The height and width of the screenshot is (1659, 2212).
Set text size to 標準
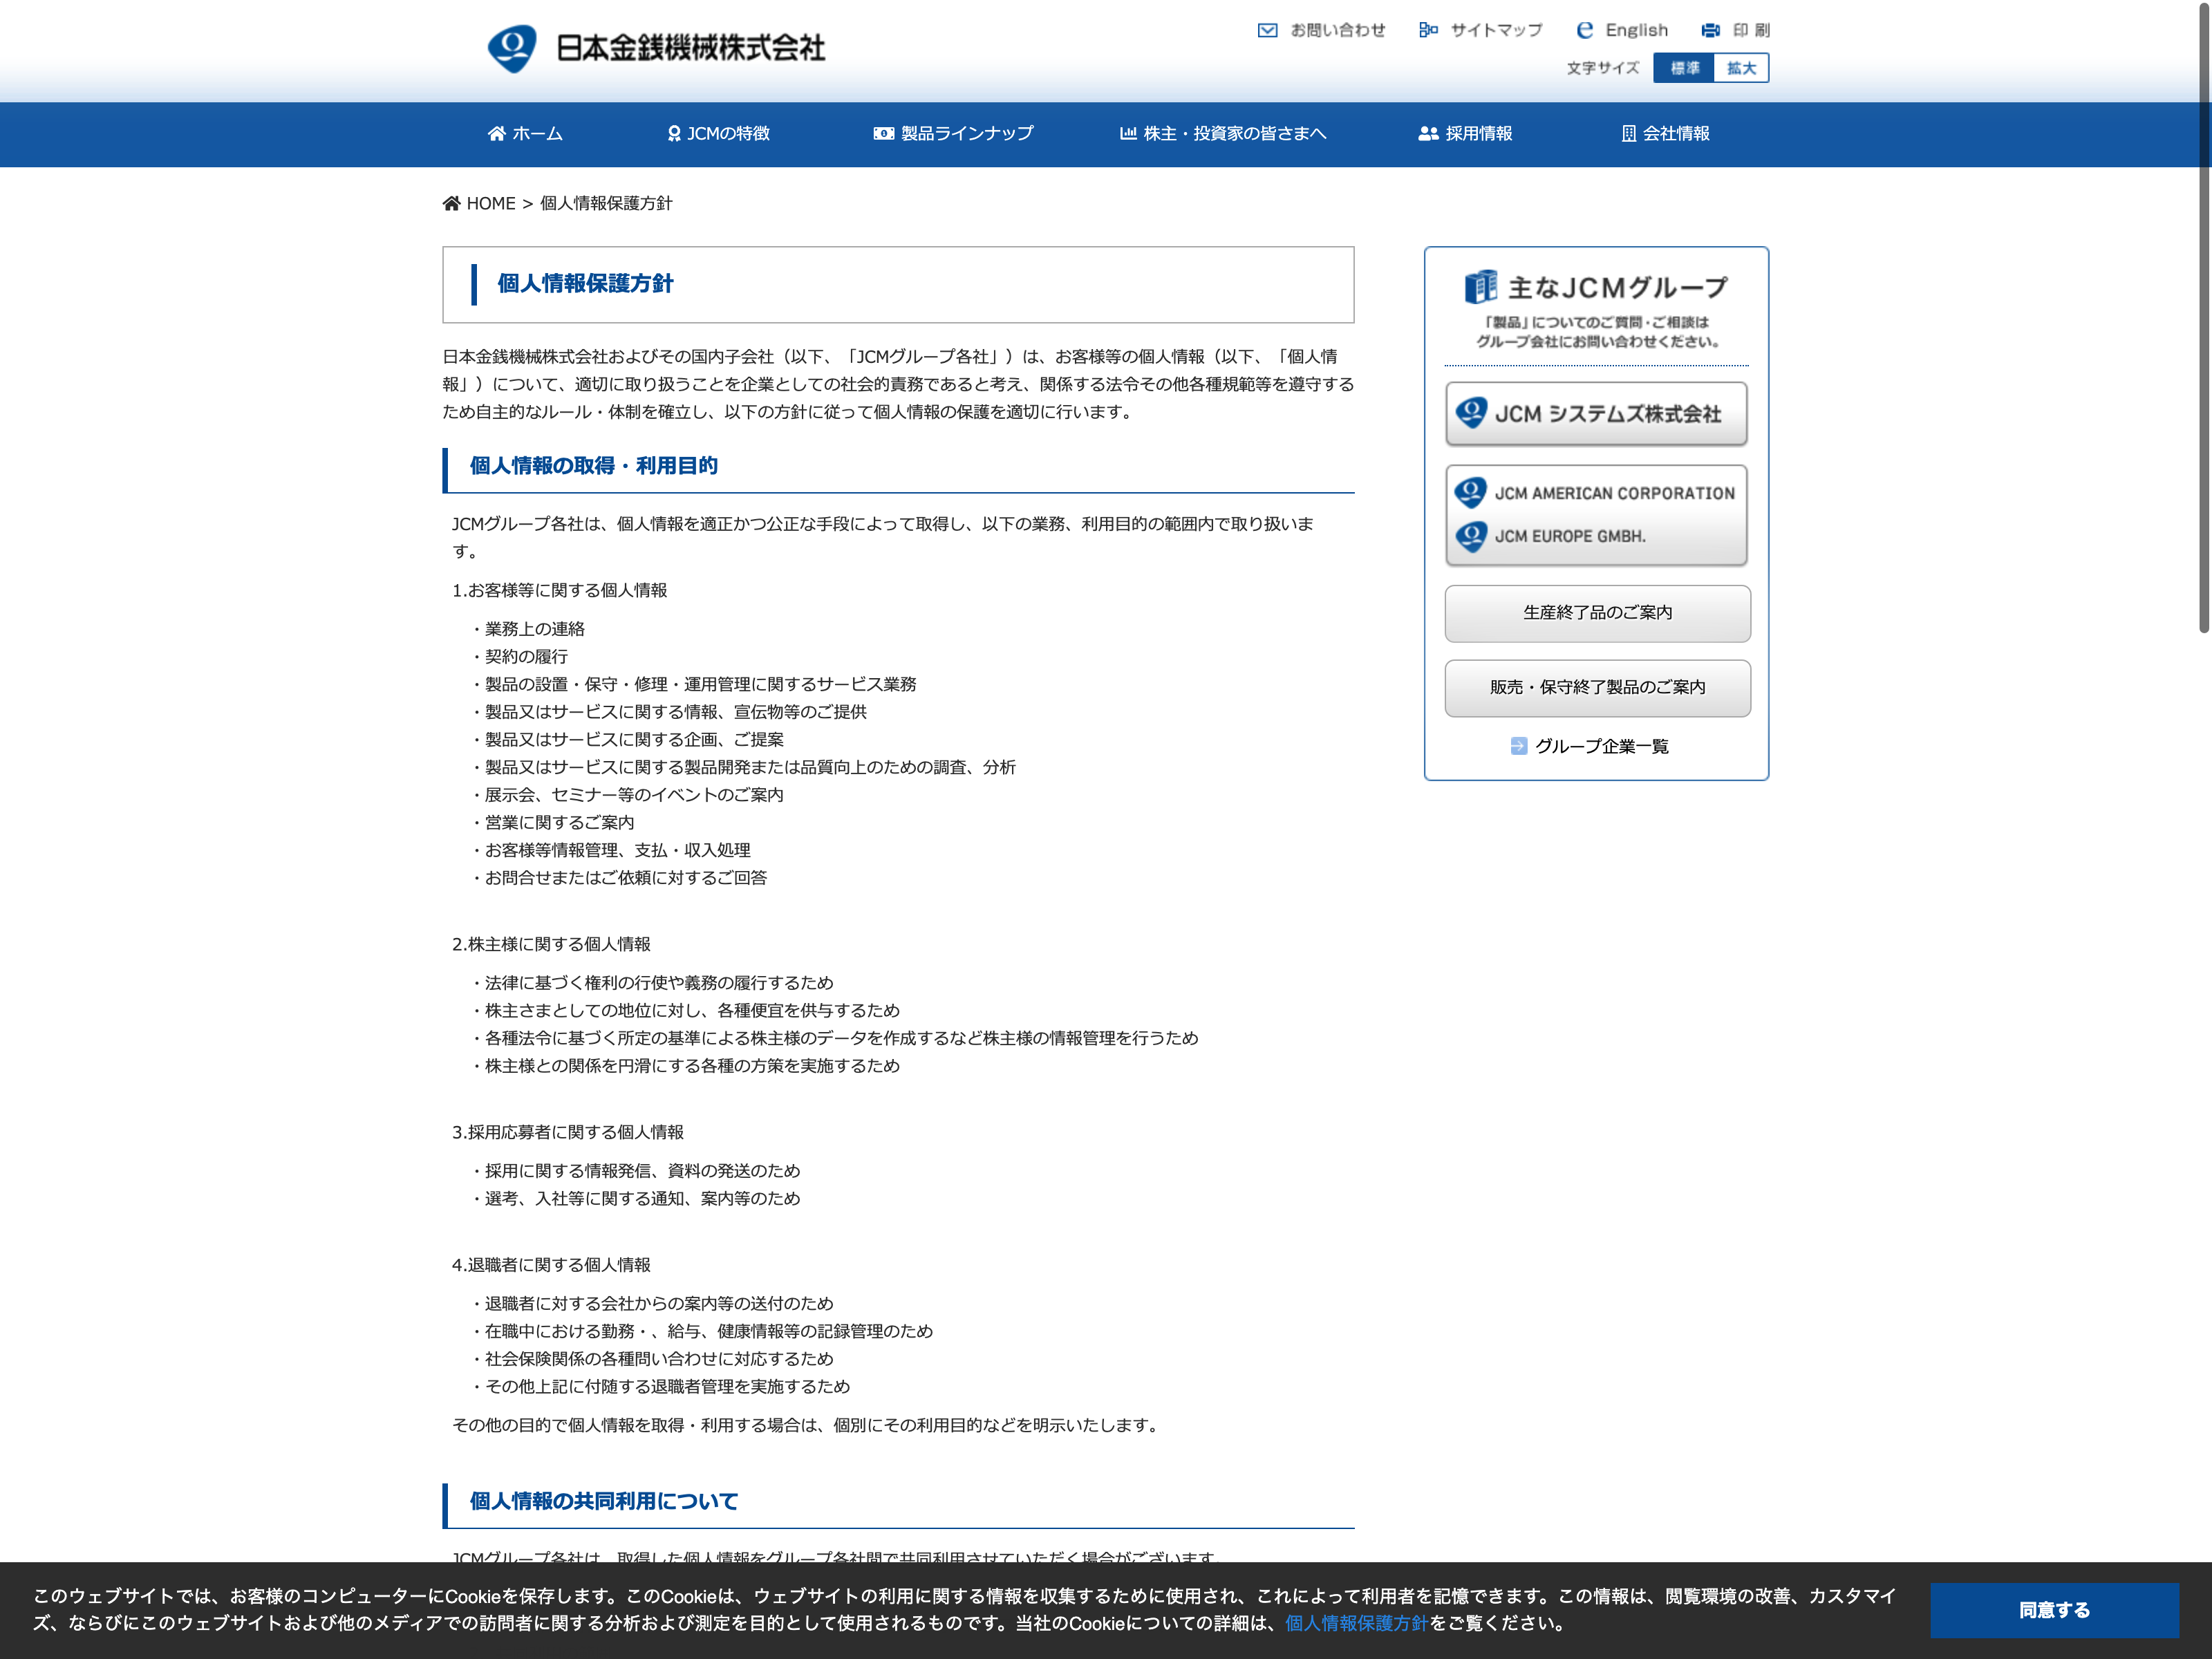click(x=1684, y=68)
